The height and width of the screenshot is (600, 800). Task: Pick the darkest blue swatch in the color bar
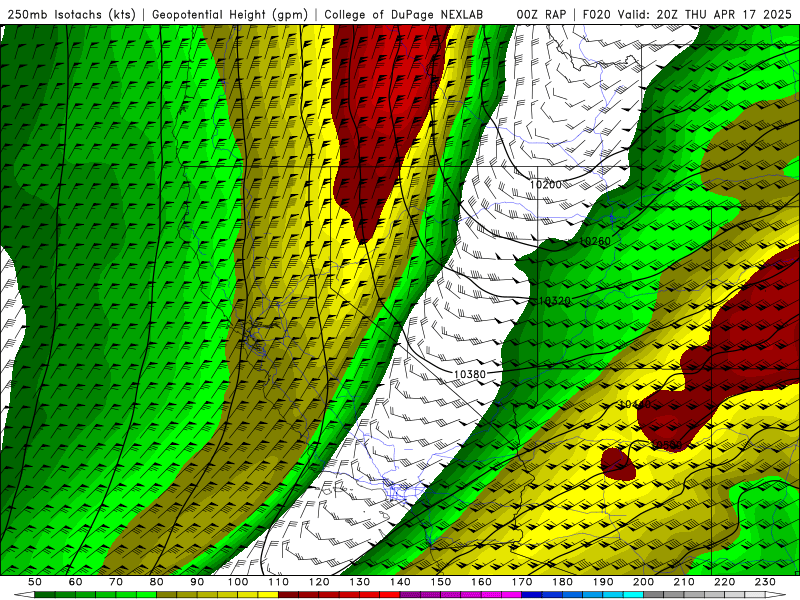(531, 594)
